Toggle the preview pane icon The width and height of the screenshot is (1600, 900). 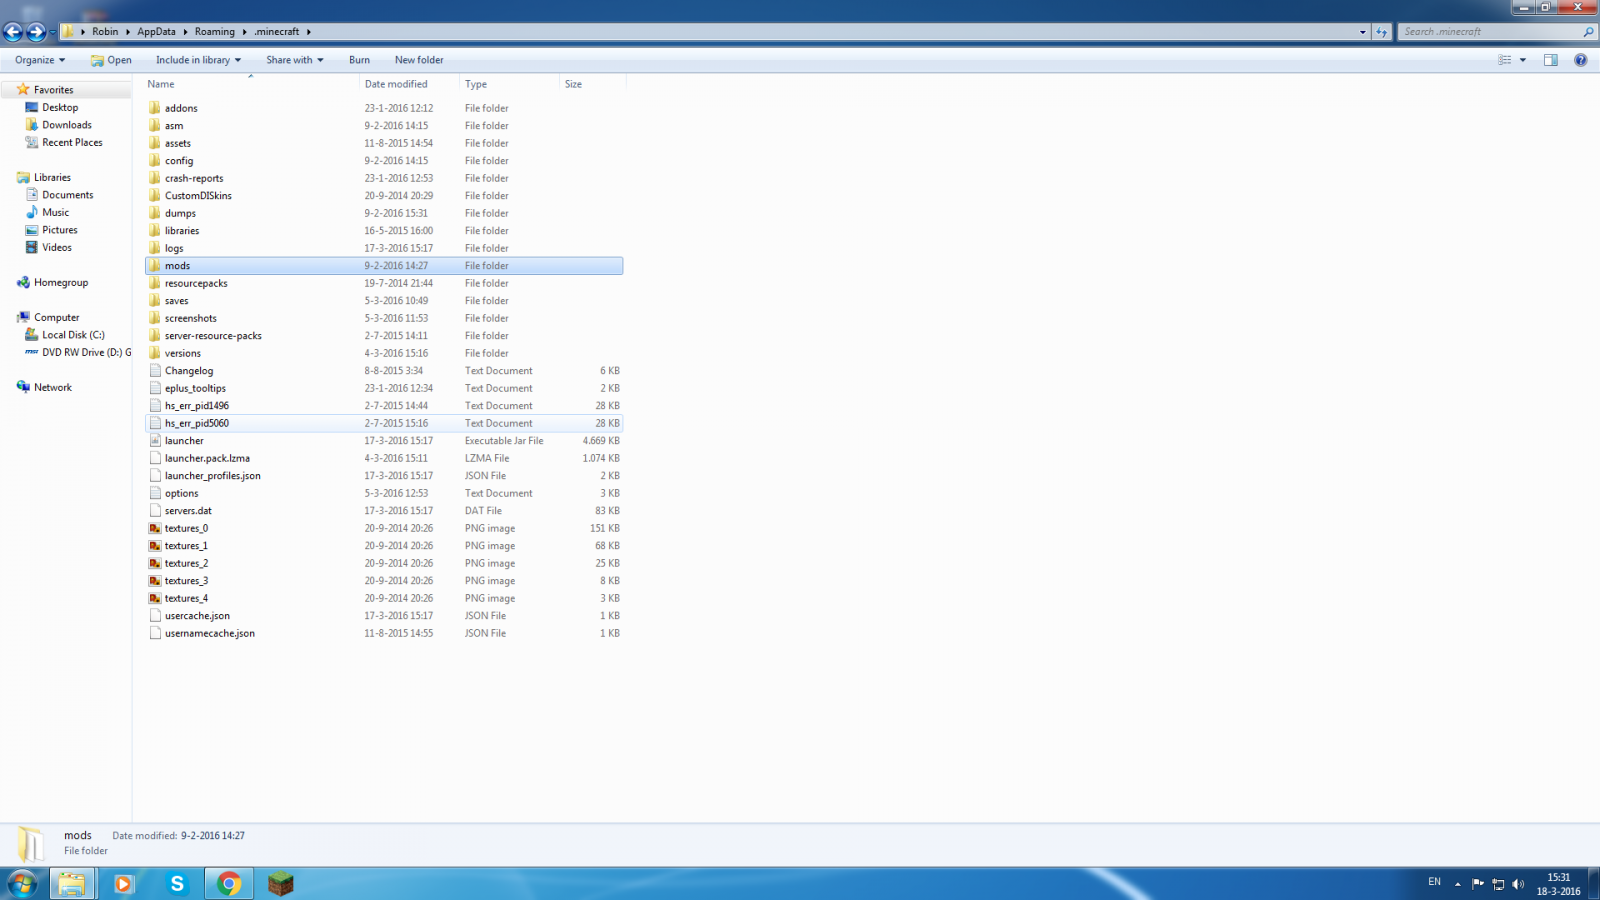click(1551, 60)
